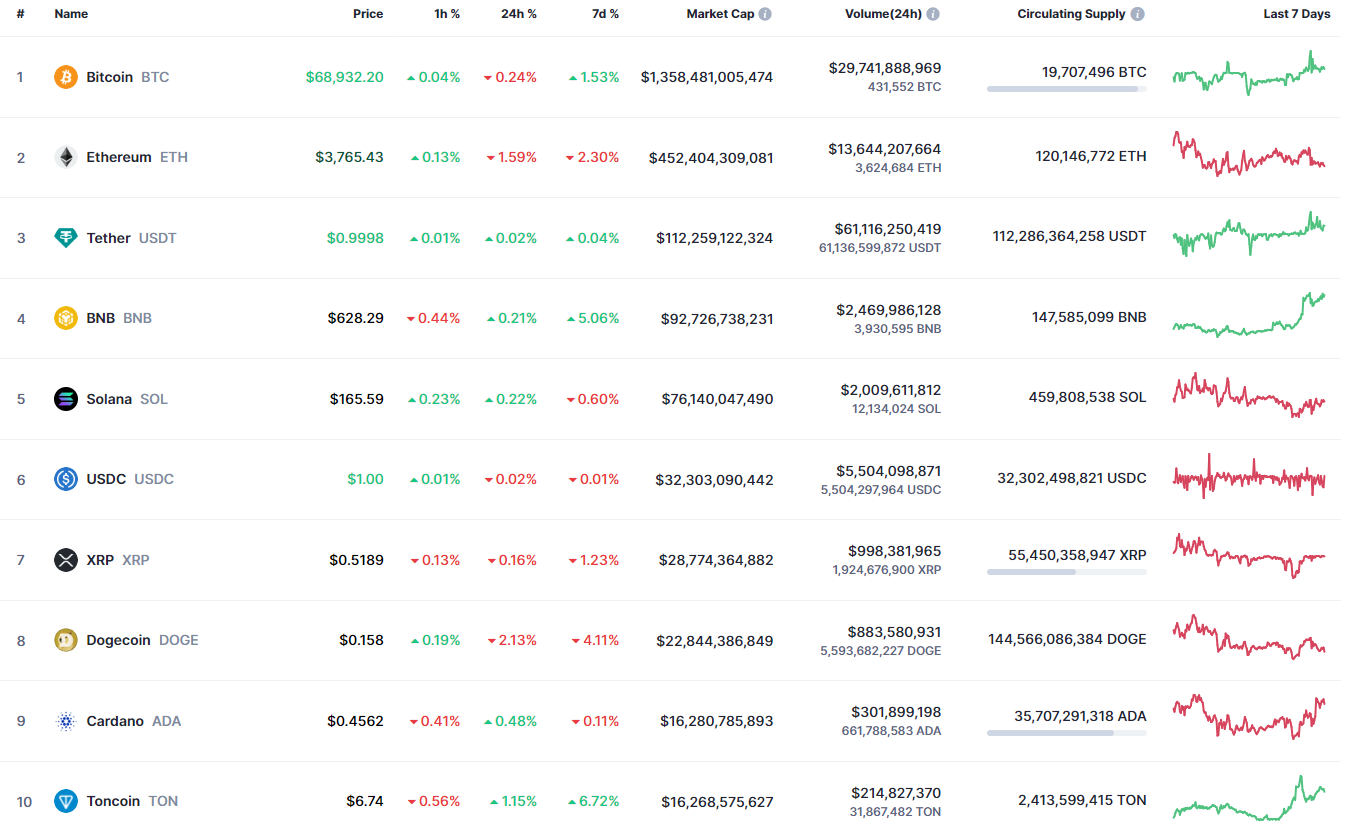The image size is (1351, 829).
Task: Click the Toncoin logo icon
Action: click(x=66, y=801)
